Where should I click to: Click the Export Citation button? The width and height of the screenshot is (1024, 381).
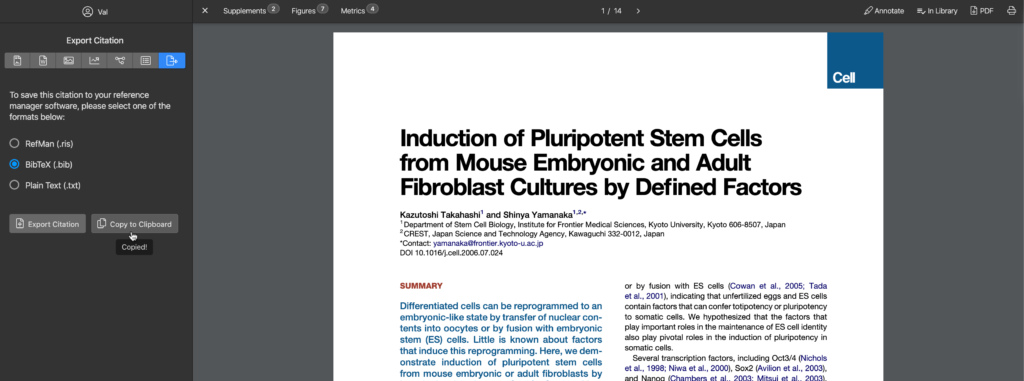pyautogui.click(x=47, y=224)
